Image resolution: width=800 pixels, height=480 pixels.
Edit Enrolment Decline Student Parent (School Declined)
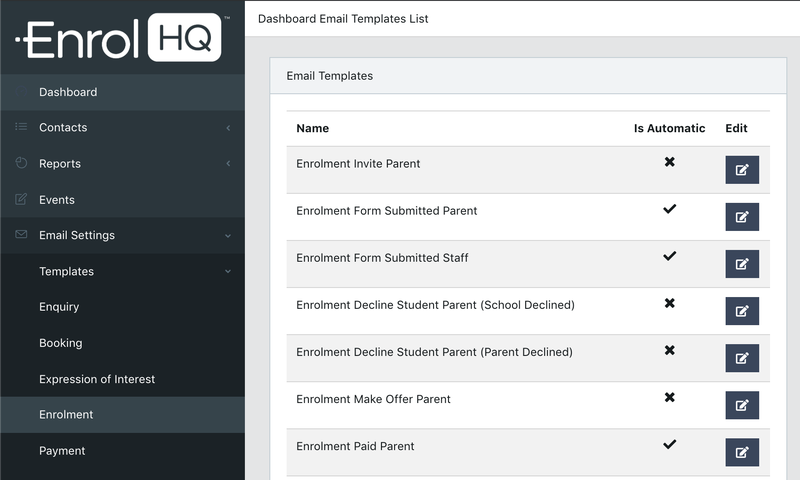coord(741,311)
